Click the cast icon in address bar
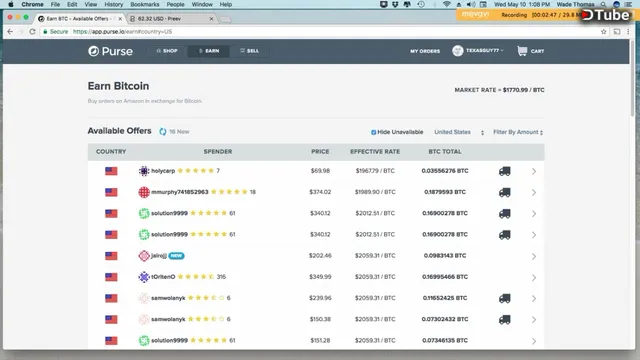Image resolution: width=640 pixels, height=360 pixels. tap(617, 31)
